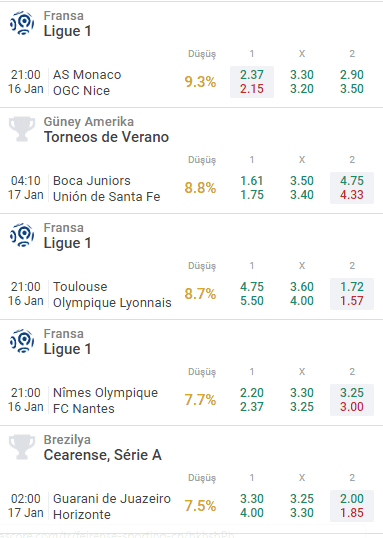
Task: Open Nîmes Olympique vs FC Nantes match
Action: click(105, 401)
